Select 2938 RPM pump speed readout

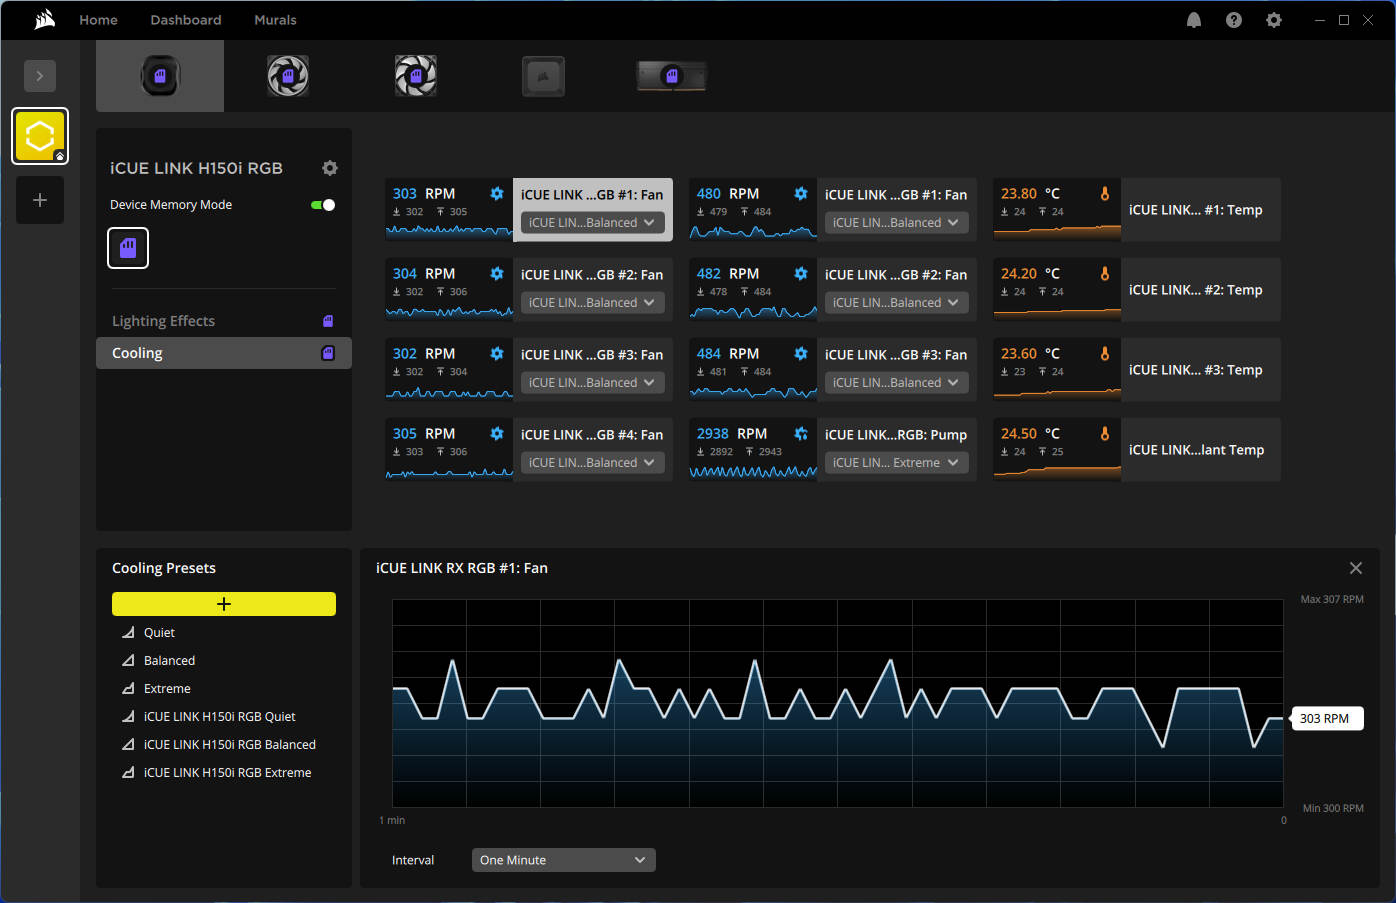coord(732,433)
